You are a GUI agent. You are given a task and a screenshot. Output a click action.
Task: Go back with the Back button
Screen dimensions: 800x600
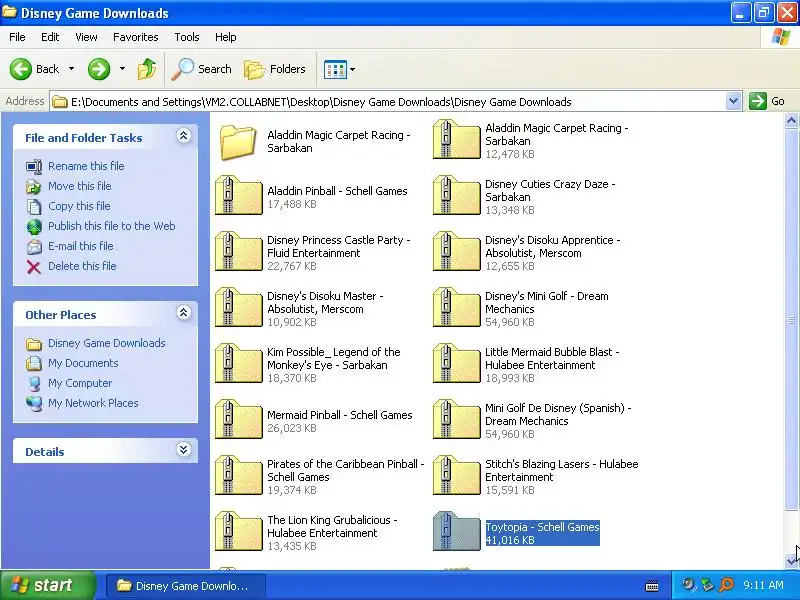tap(34, 69)
